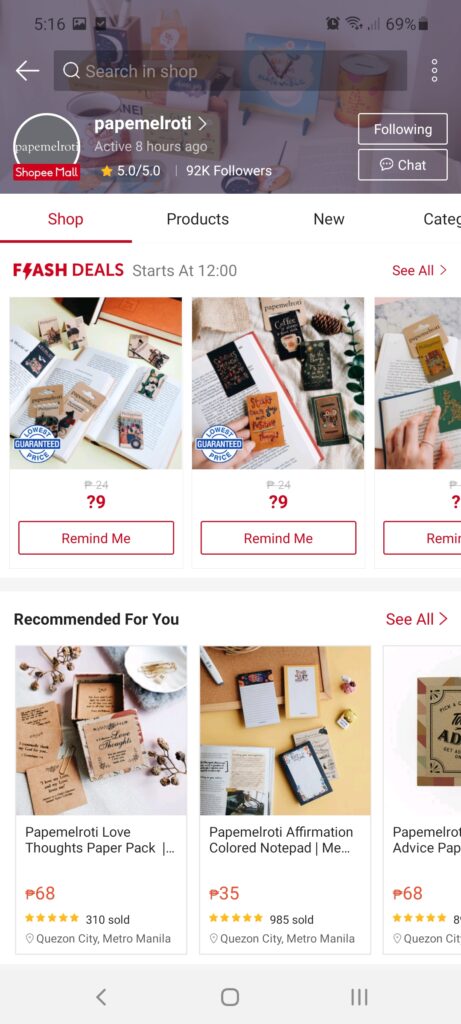Tap the Shopee Mall badge
This screenshot has height=1024, width=461.
46,173
